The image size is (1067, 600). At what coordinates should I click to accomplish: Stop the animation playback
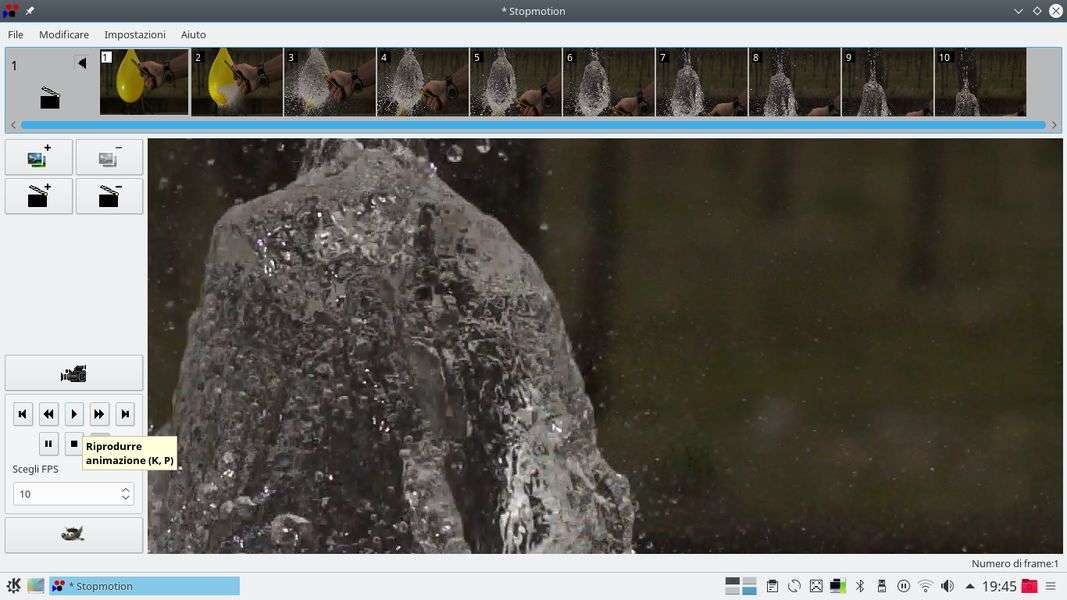[x=73, y=444]
